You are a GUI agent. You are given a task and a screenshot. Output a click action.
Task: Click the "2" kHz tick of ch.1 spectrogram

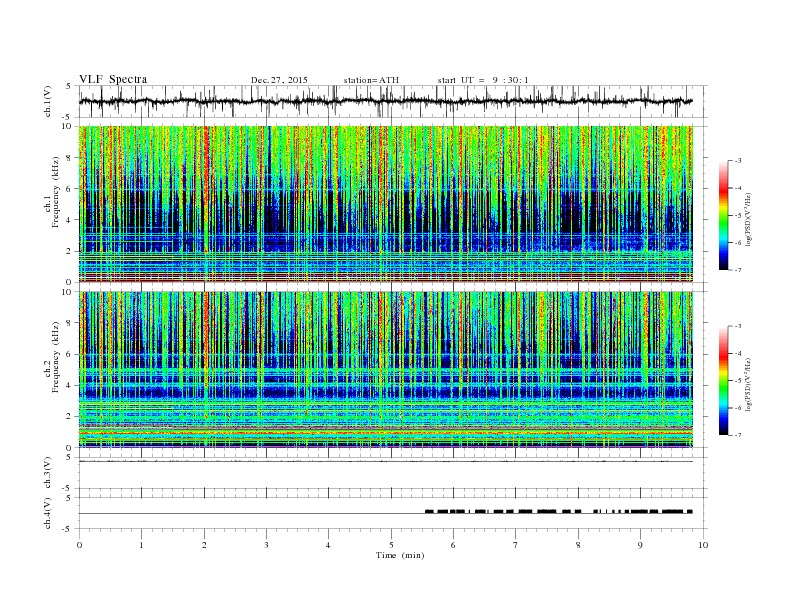coord(70,251)
